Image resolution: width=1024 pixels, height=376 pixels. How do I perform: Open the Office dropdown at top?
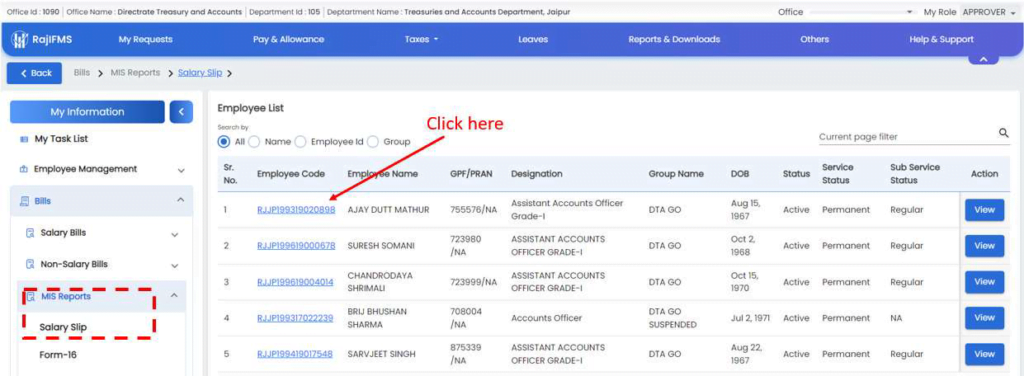pos(861,12)
